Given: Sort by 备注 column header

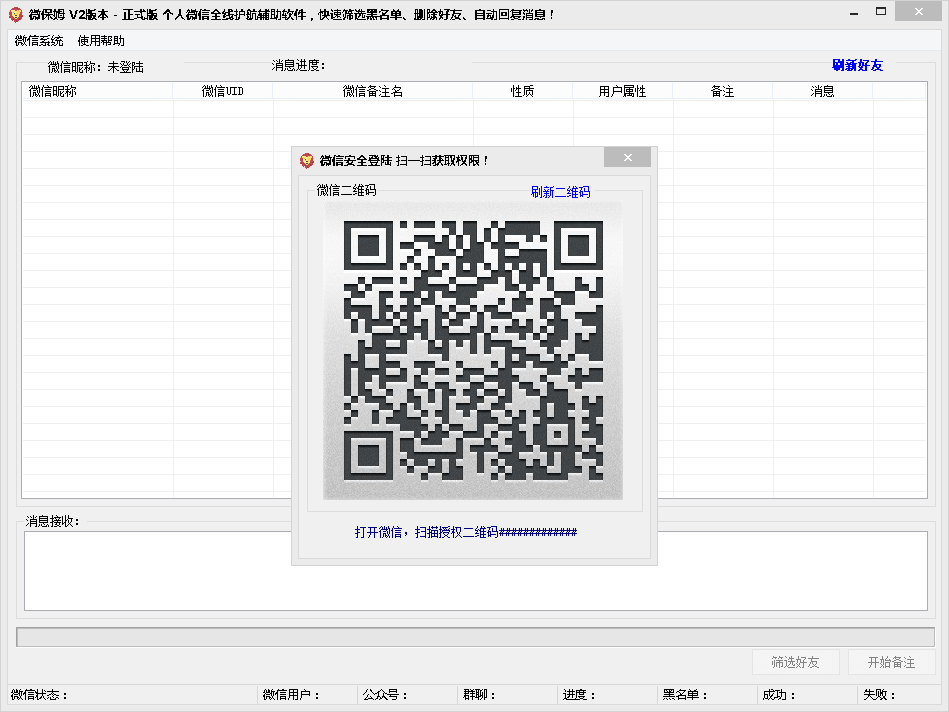Looking at the screenshot, I should point(723,91).
